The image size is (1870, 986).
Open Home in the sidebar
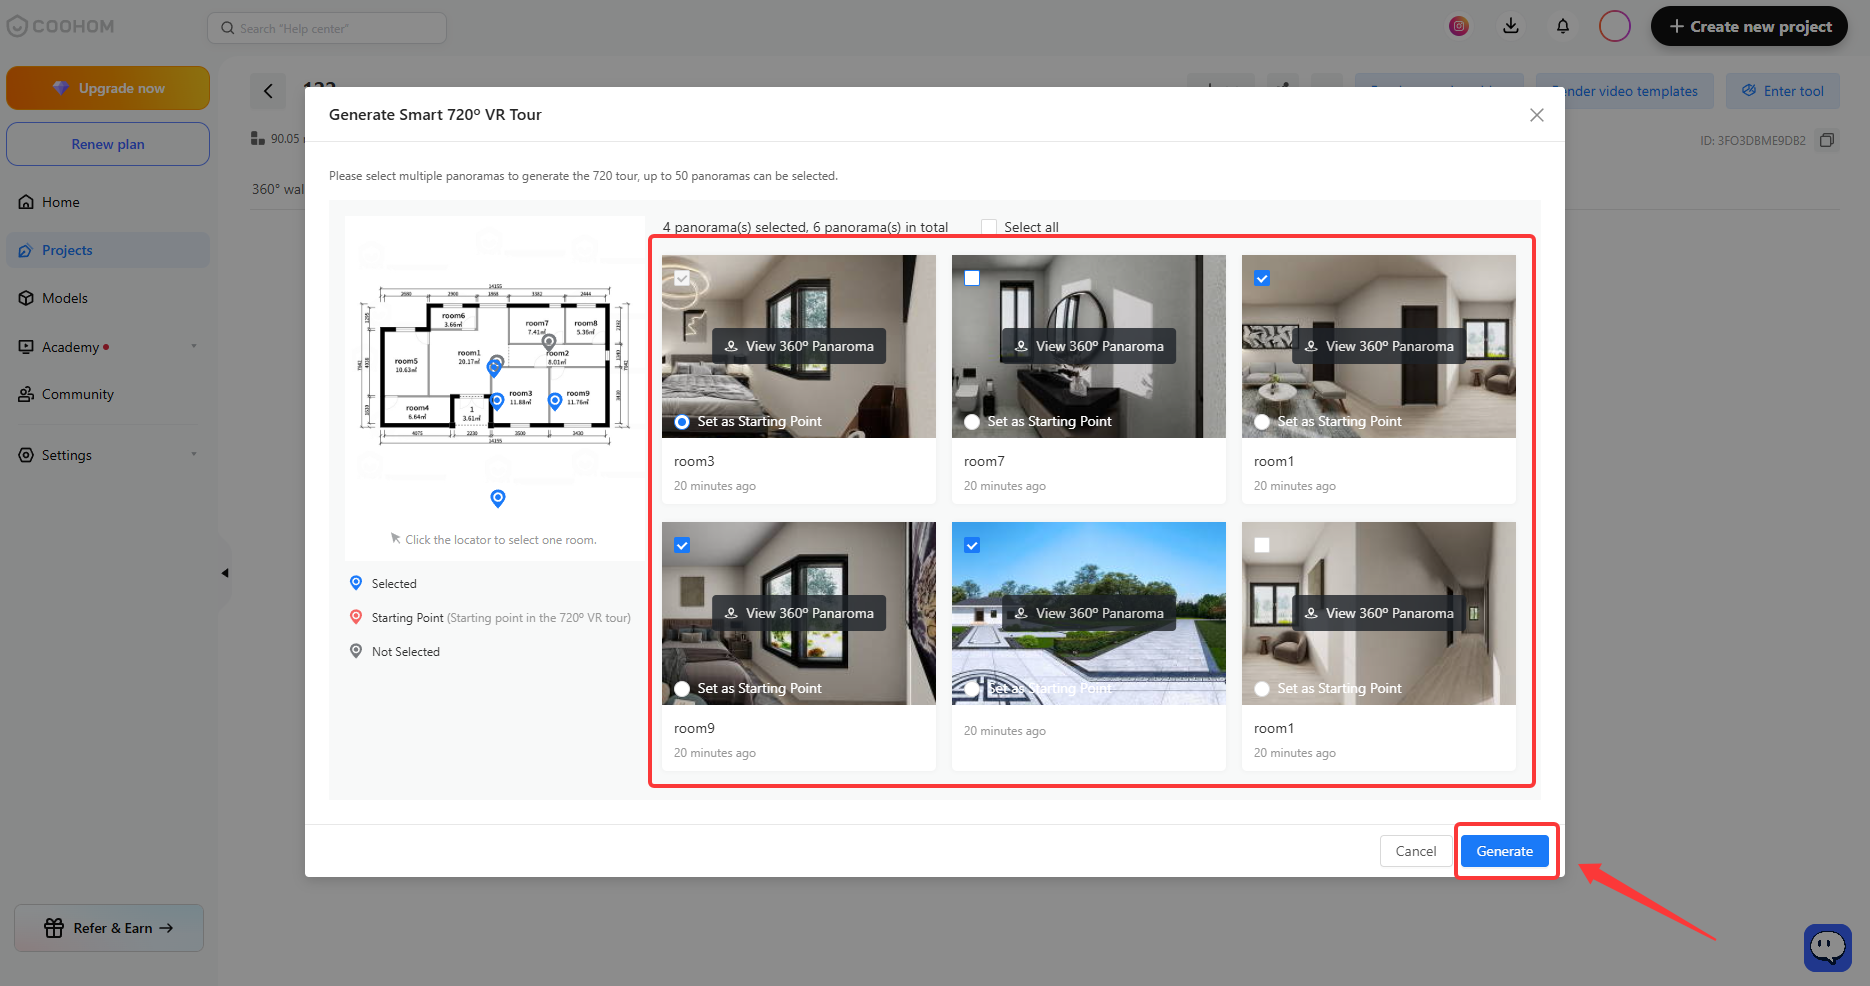108,202
